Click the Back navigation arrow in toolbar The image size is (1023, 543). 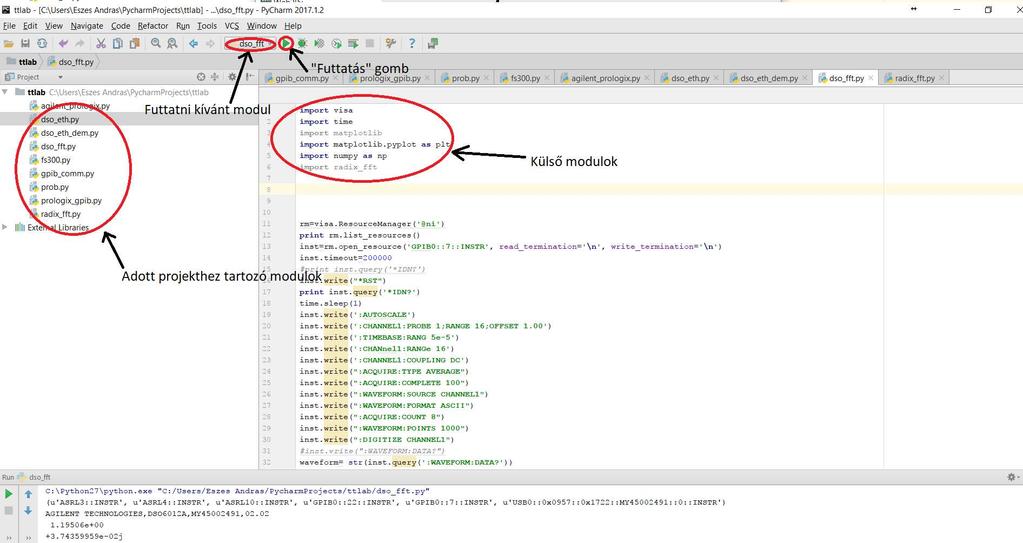(193, 44)
